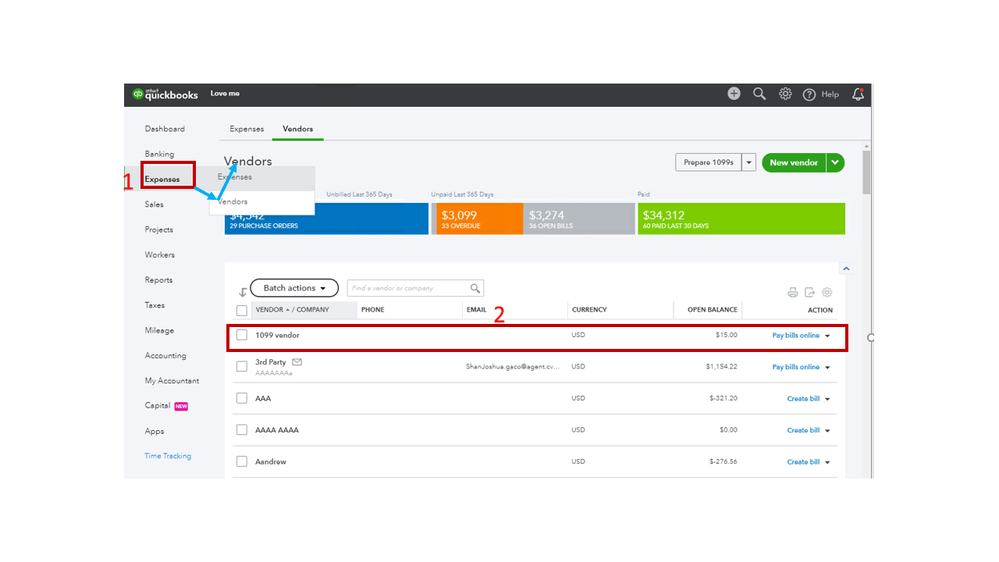Open the 1099 vendor name
The width and height of the screenshot is (999, 562).
[277, 335]
